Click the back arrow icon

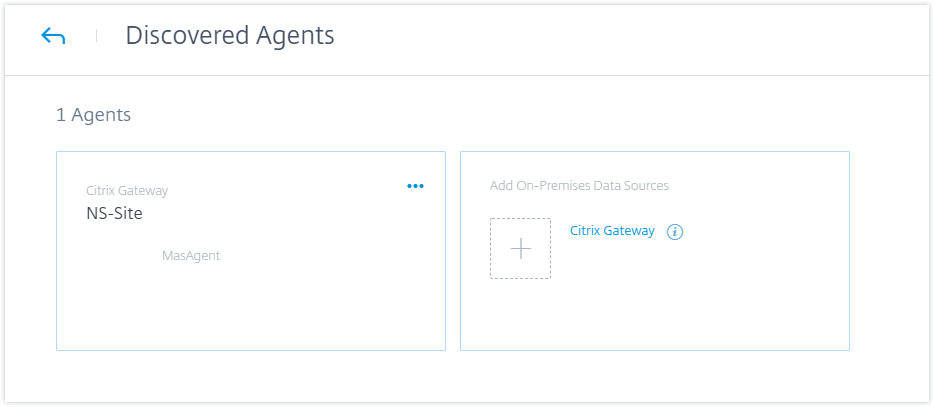point(53,37)
